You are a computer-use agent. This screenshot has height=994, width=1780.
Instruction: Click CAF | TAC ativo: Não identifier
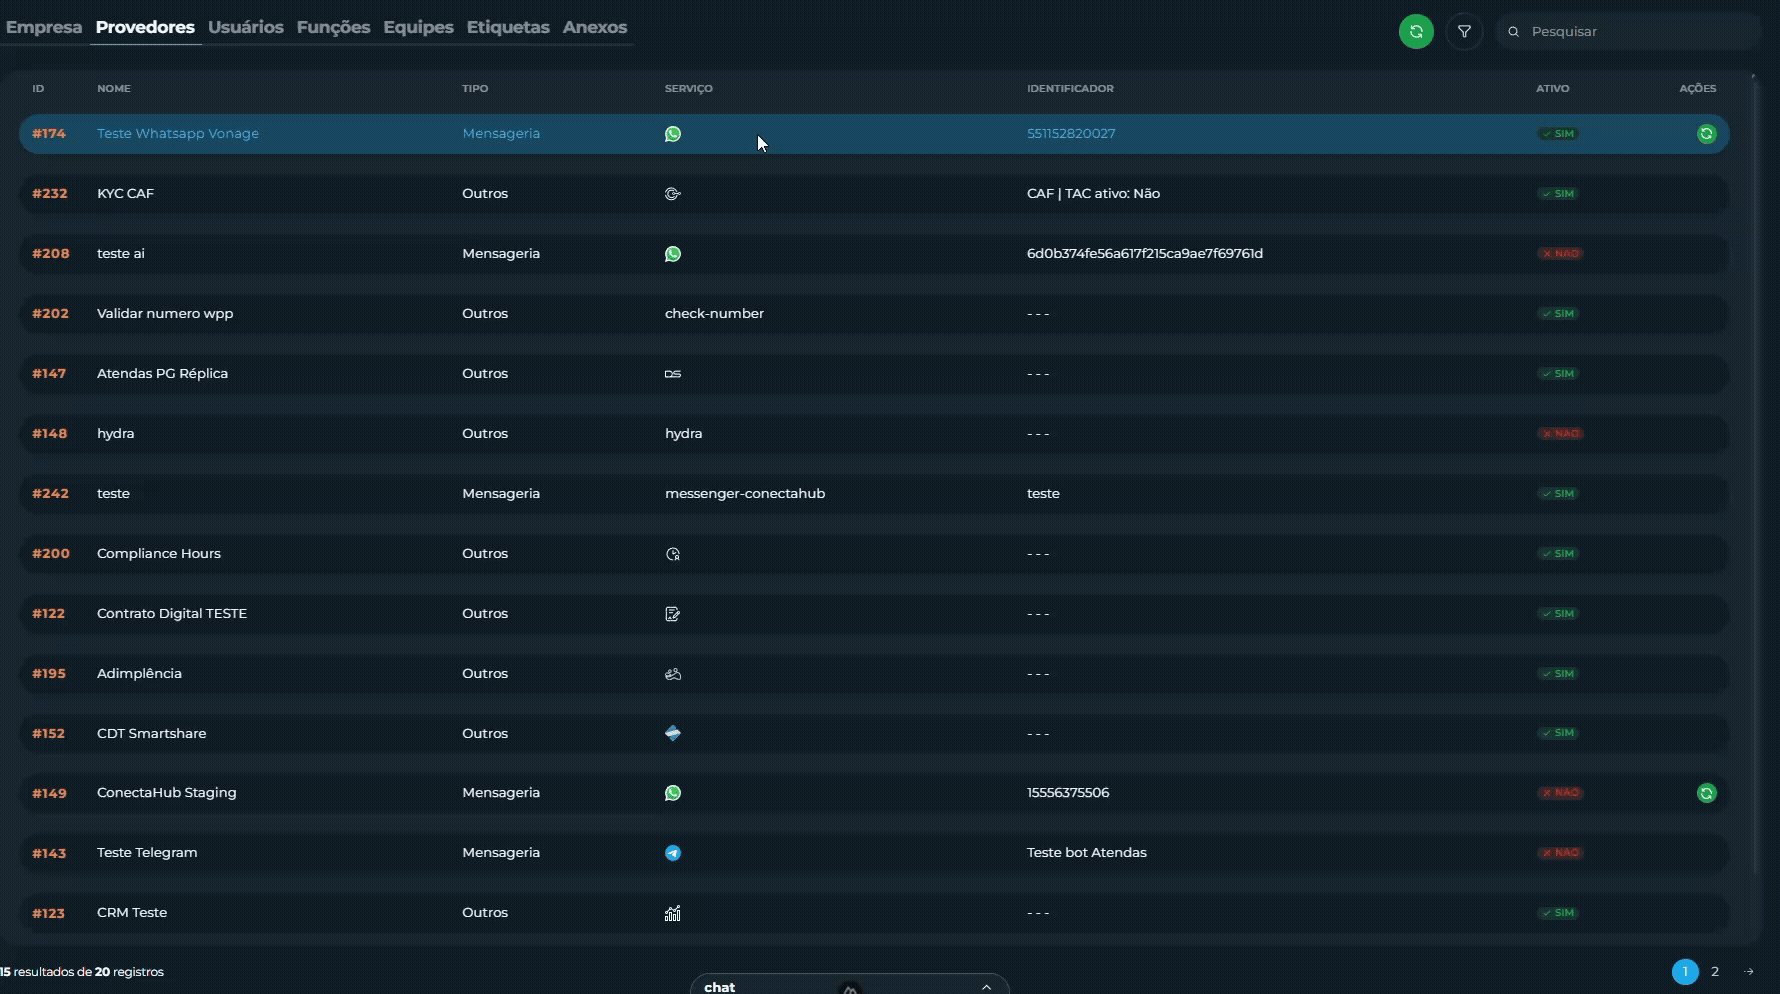click(x=1093, y=194)
